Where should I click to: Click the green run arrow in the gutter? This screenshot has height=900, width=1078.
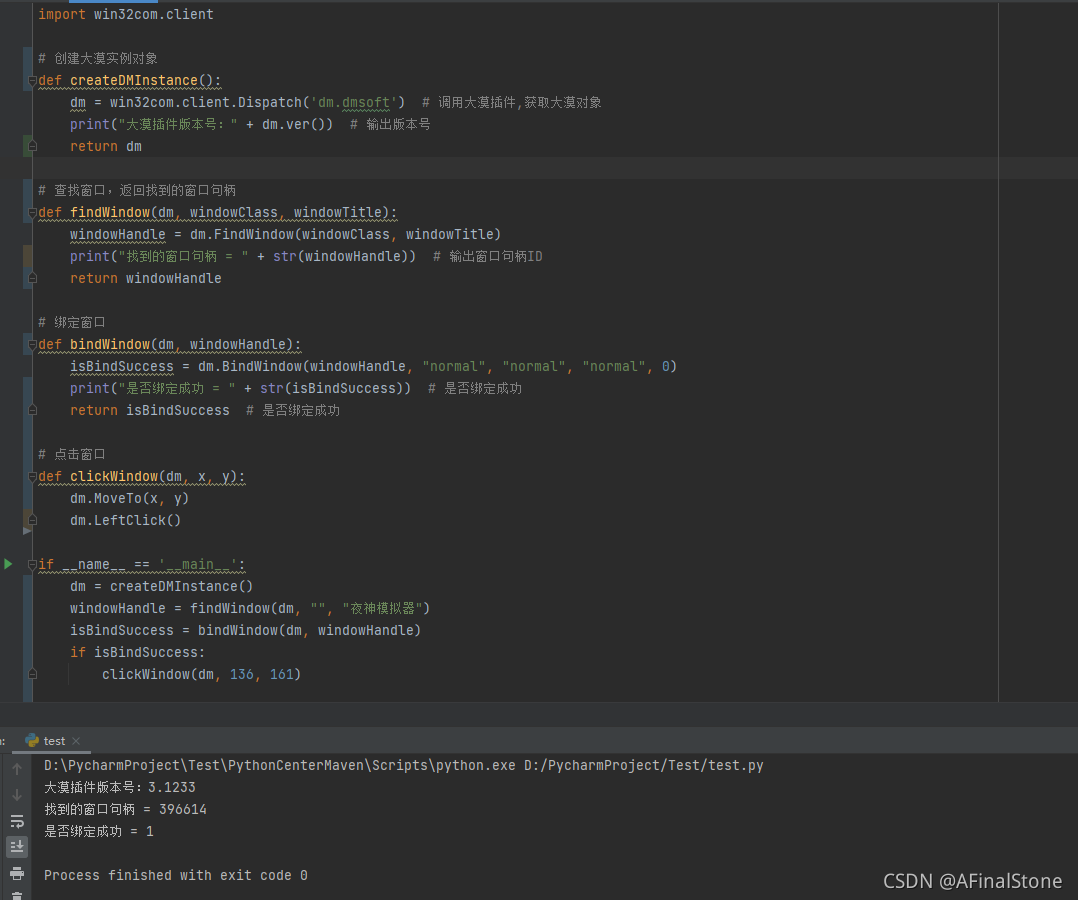click(8, 564)
